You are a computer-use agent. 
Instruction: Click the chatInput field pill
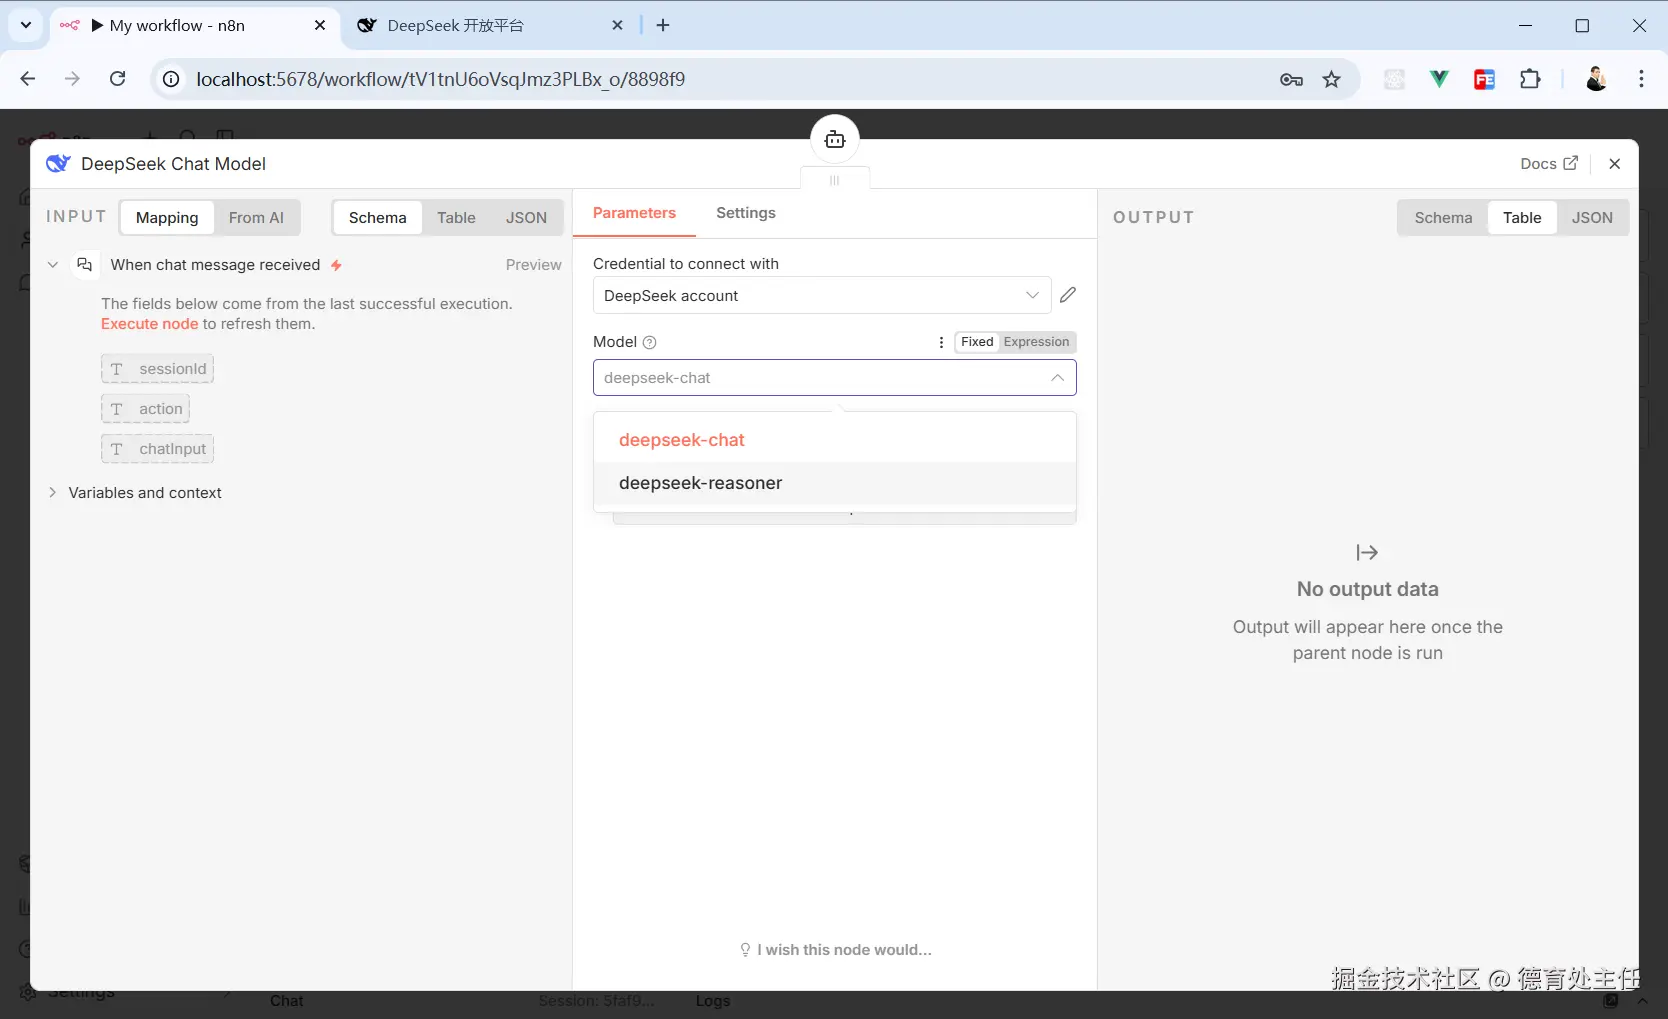[157, 449]
